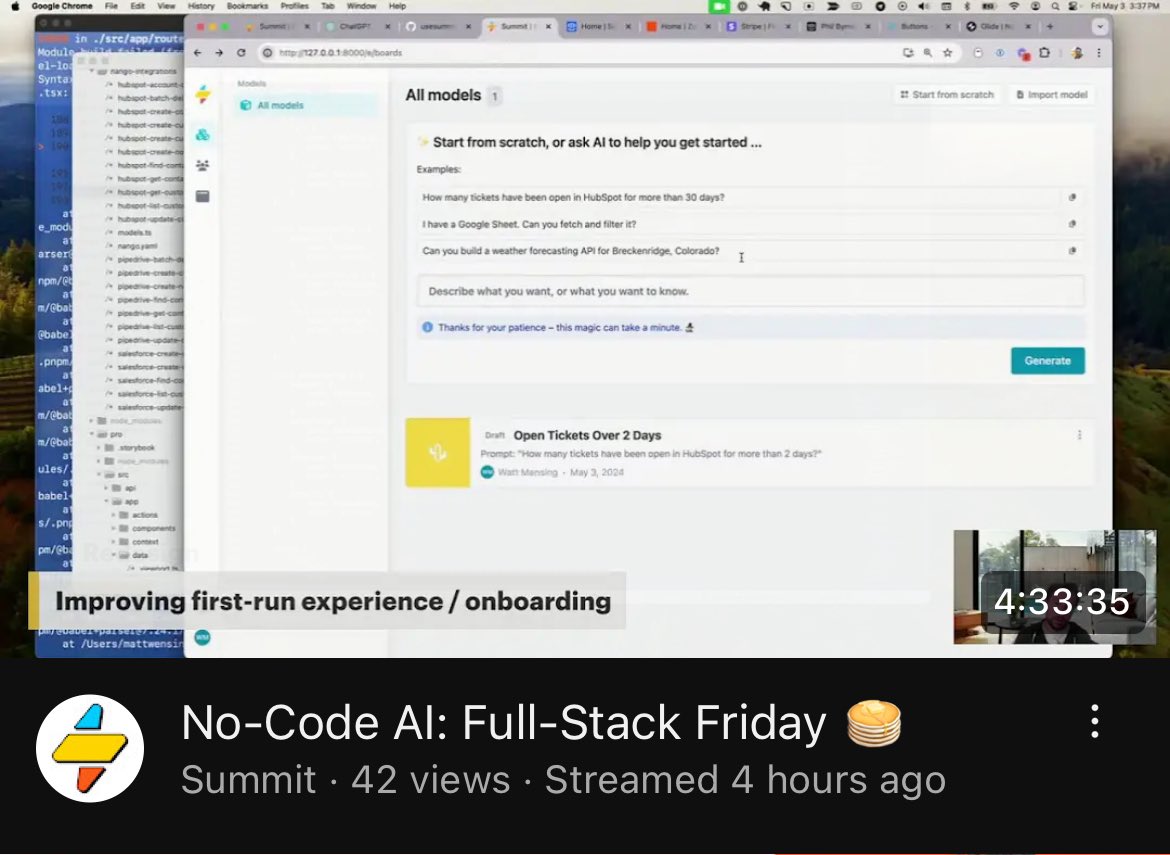The height and width of the screenshot is (855, 1170).
Task: Open the models cube icon in the app sidebar
Action: [x=202, y=133]
